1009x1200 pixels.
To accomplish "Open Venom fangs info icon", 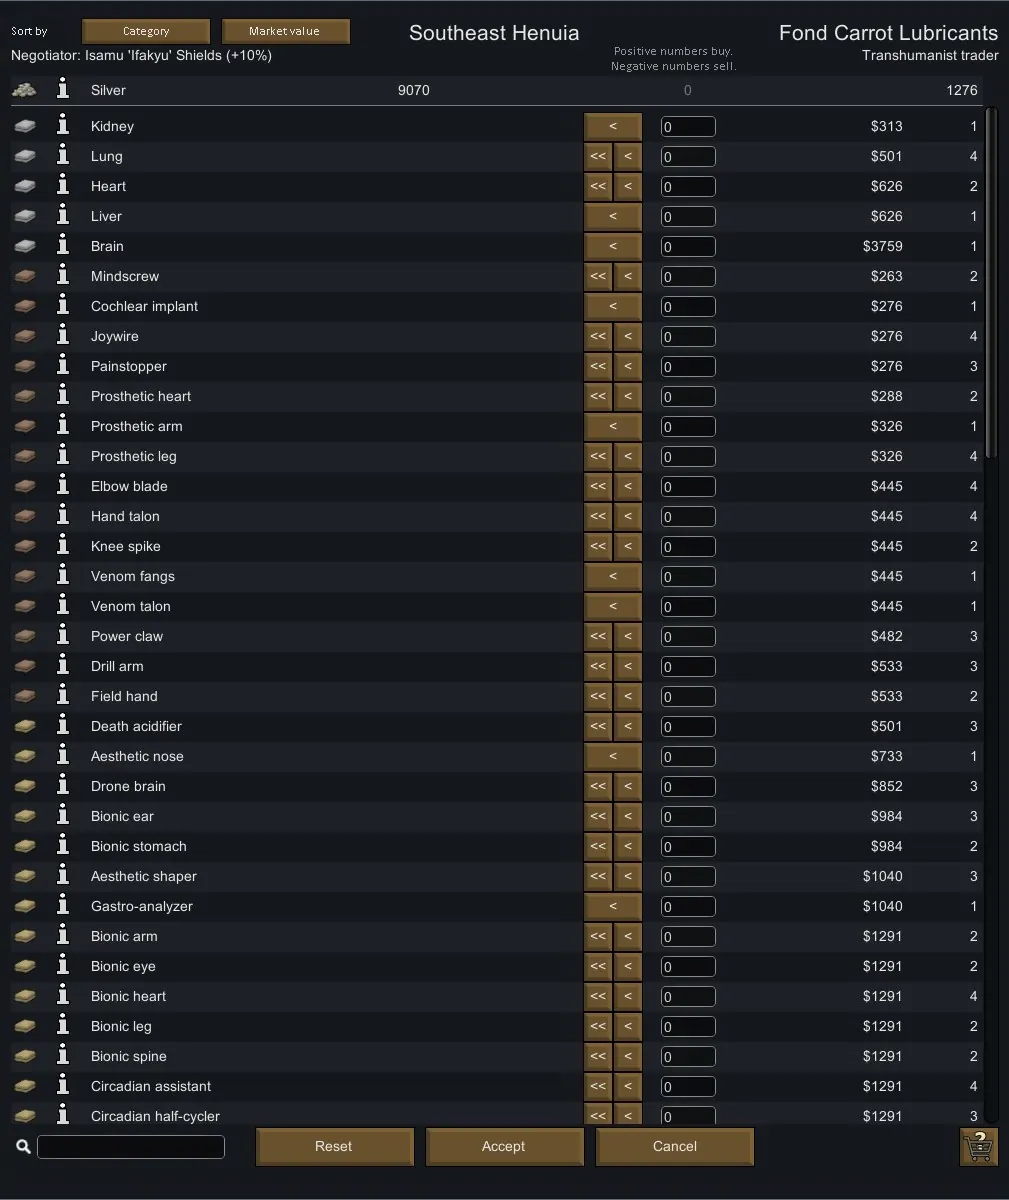I will (x=63, y=575).
